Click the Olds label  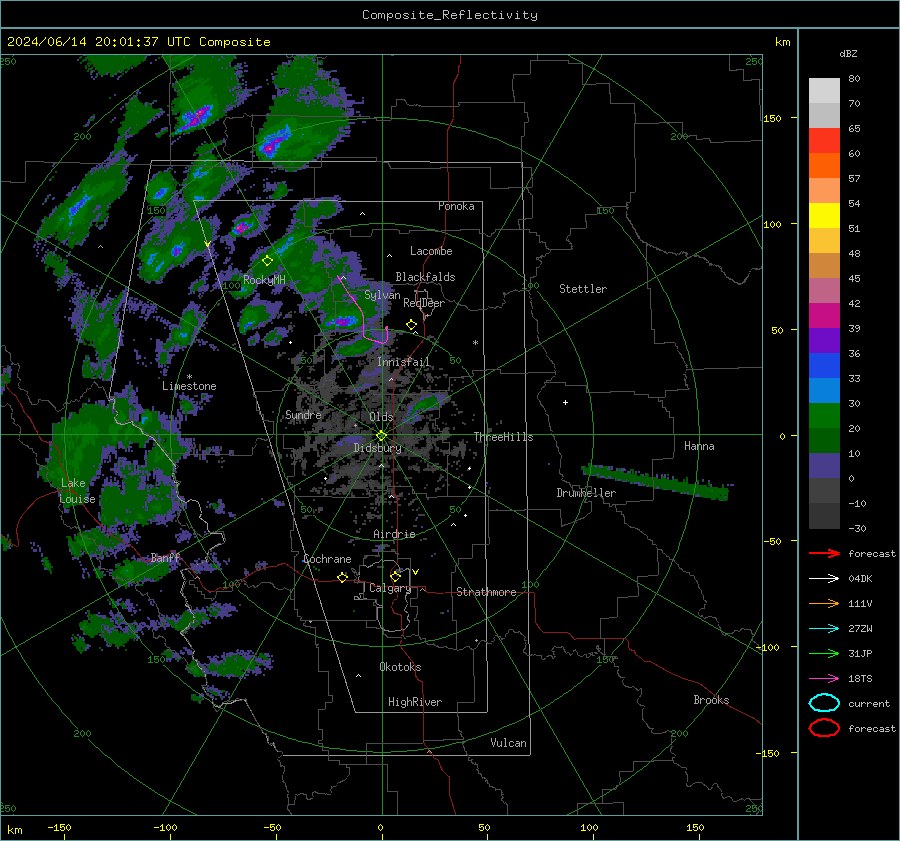[x=381, y=417]
